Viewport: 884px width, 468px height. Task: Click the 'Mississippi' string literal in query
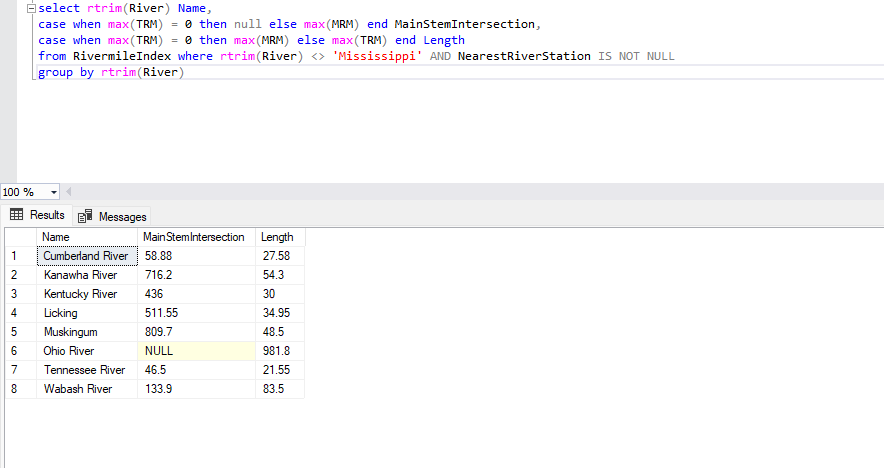click(377, 56)
